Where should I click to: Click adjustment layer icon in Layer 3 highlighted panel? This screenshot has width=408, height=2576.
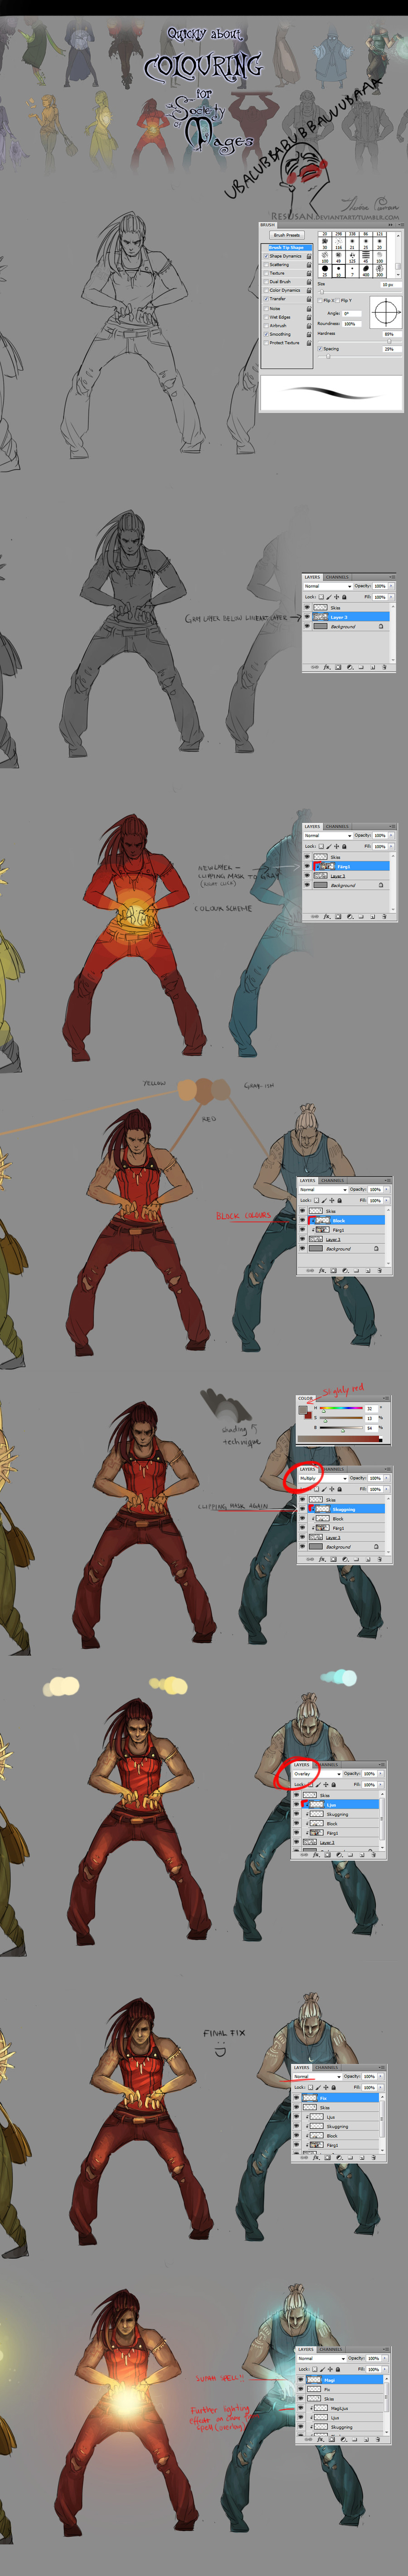(x=350, y=667)
